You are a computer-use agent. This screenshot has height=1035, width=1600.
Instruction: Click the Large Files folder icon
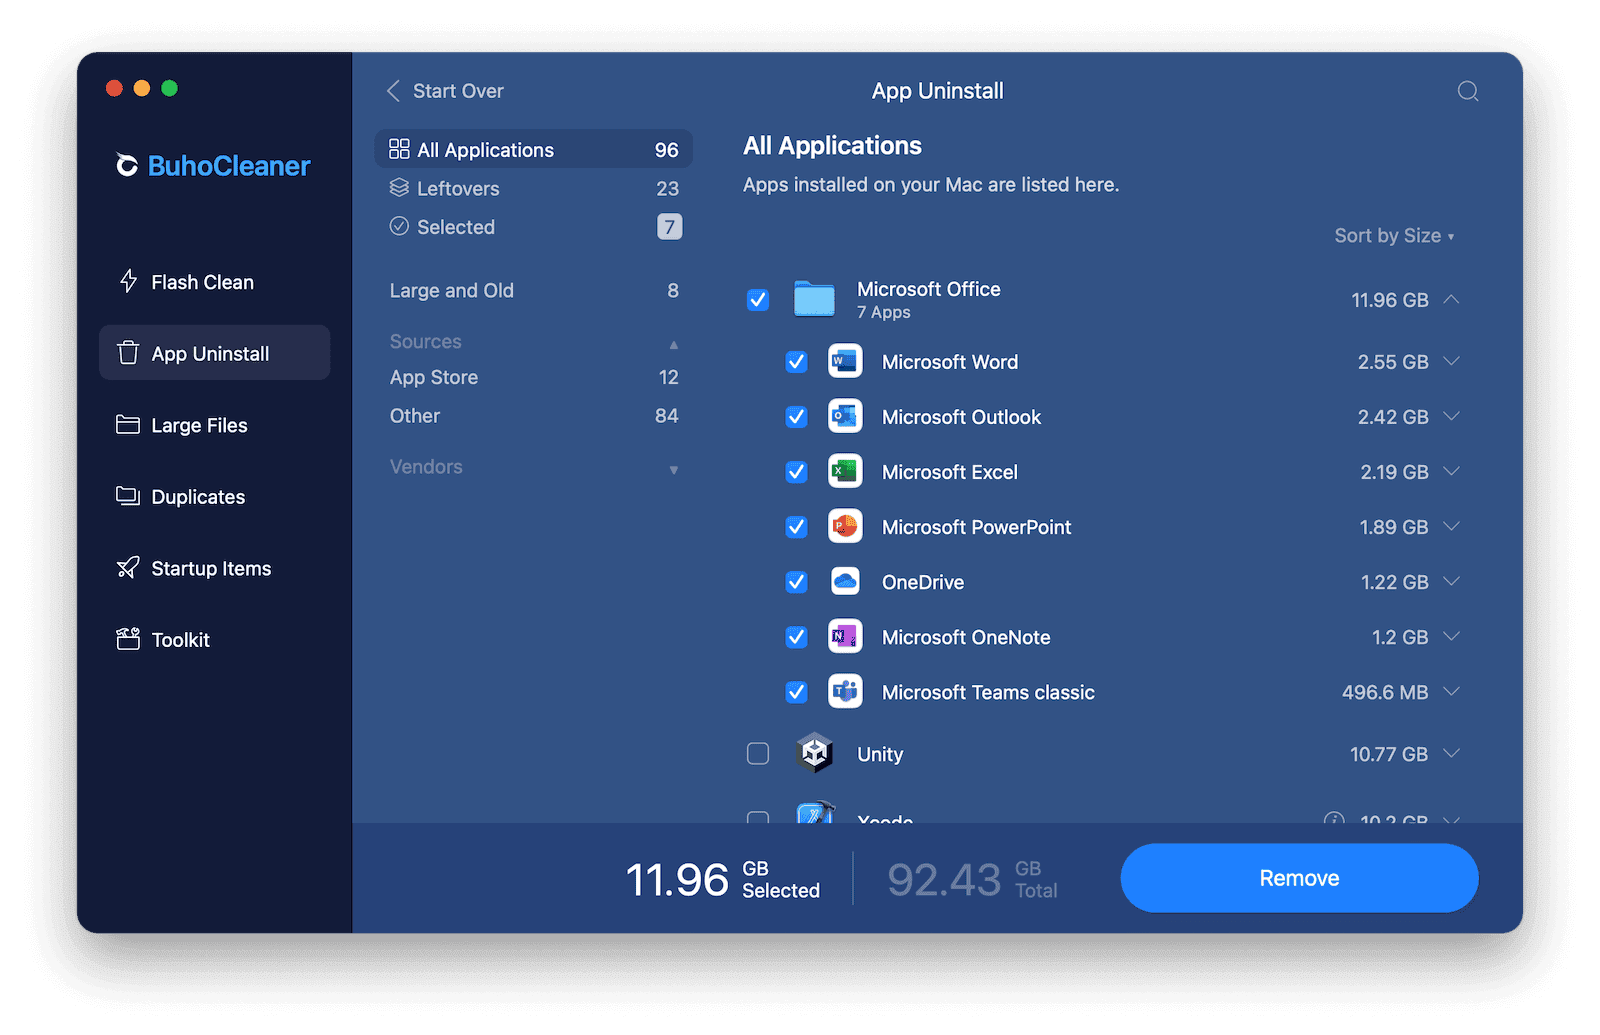pyautogui.click(x=128, y=425)
